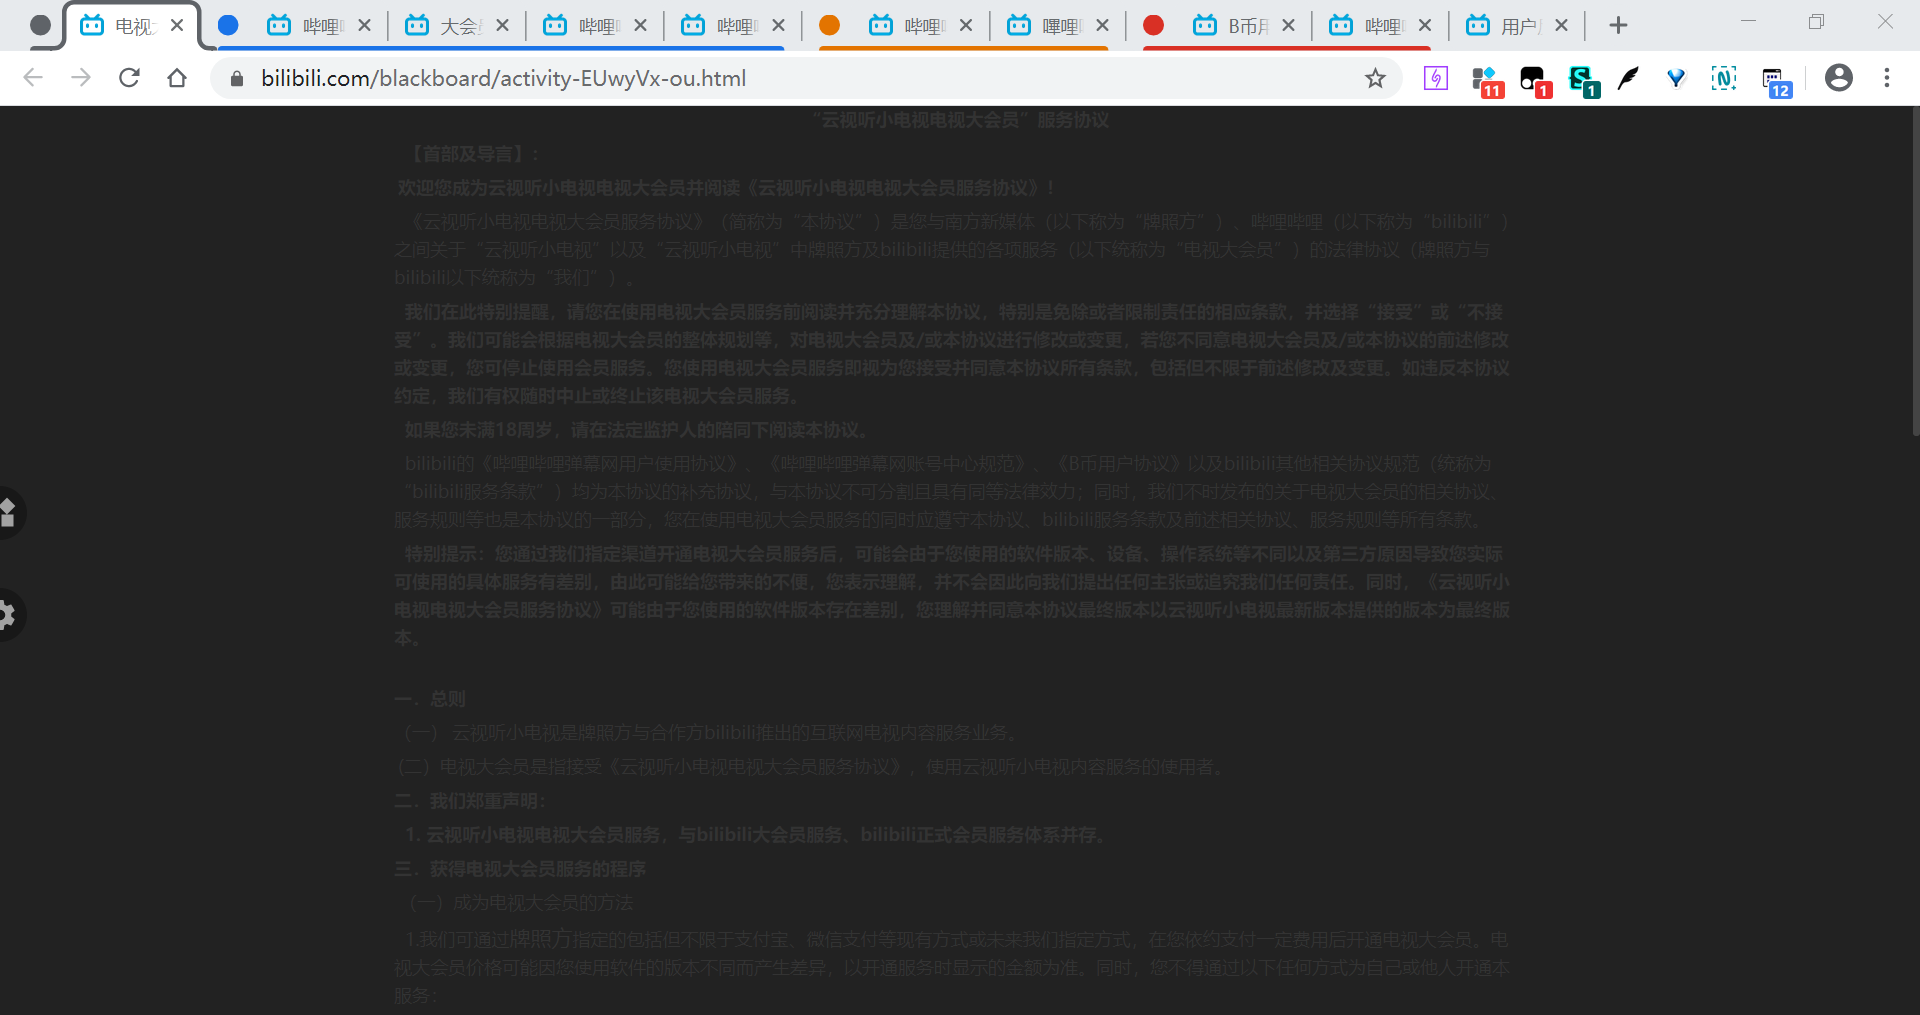Expand the orange tab group
This screenshot has width=1920, height=1015.
pos(829,25)
